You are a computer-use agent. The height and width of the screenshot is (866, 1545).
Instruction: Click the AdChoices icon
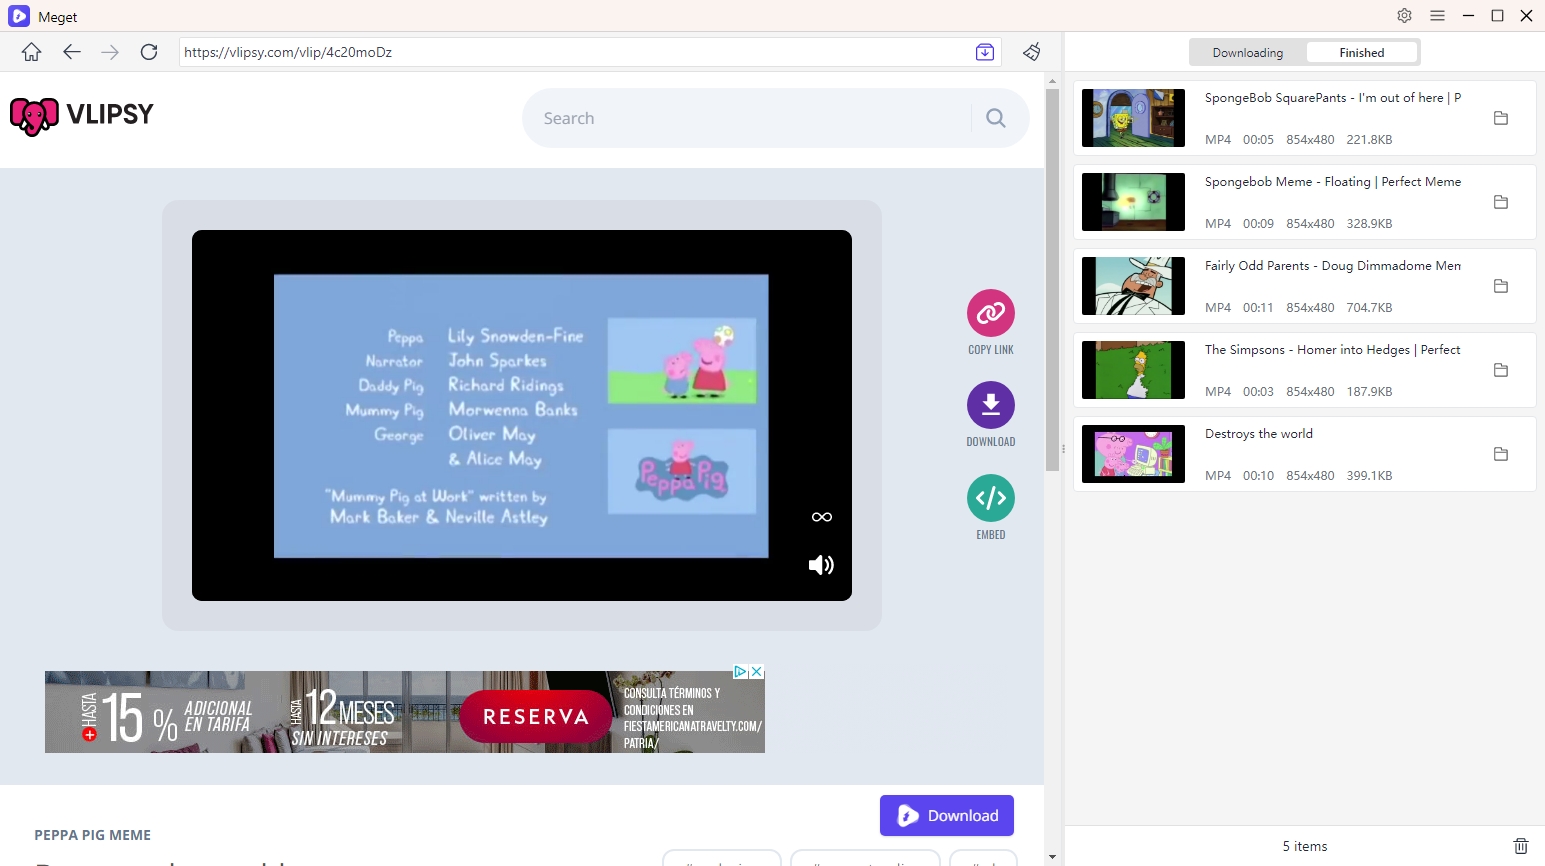[741, 672]
